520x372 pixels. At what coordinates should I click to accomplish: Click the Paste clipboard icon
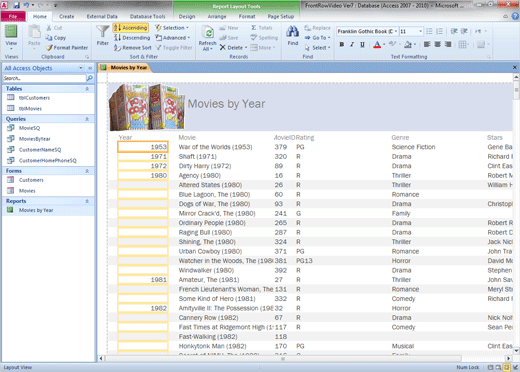[x=34, y=32]
